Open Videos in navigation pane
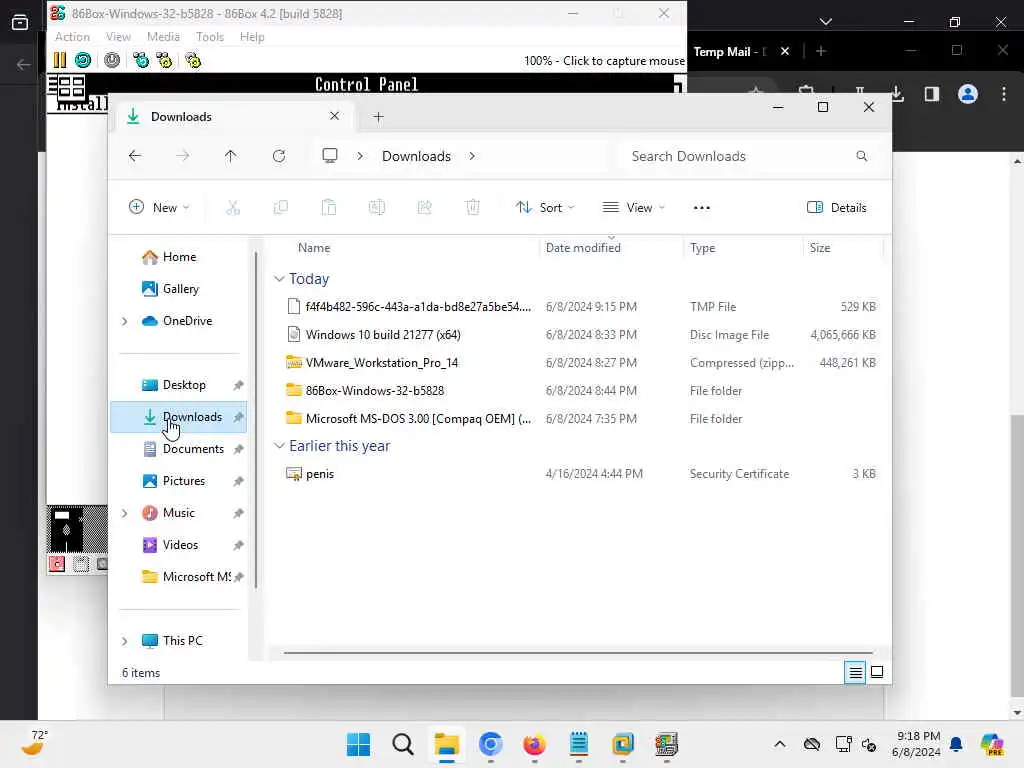 [x=179, y=545]
